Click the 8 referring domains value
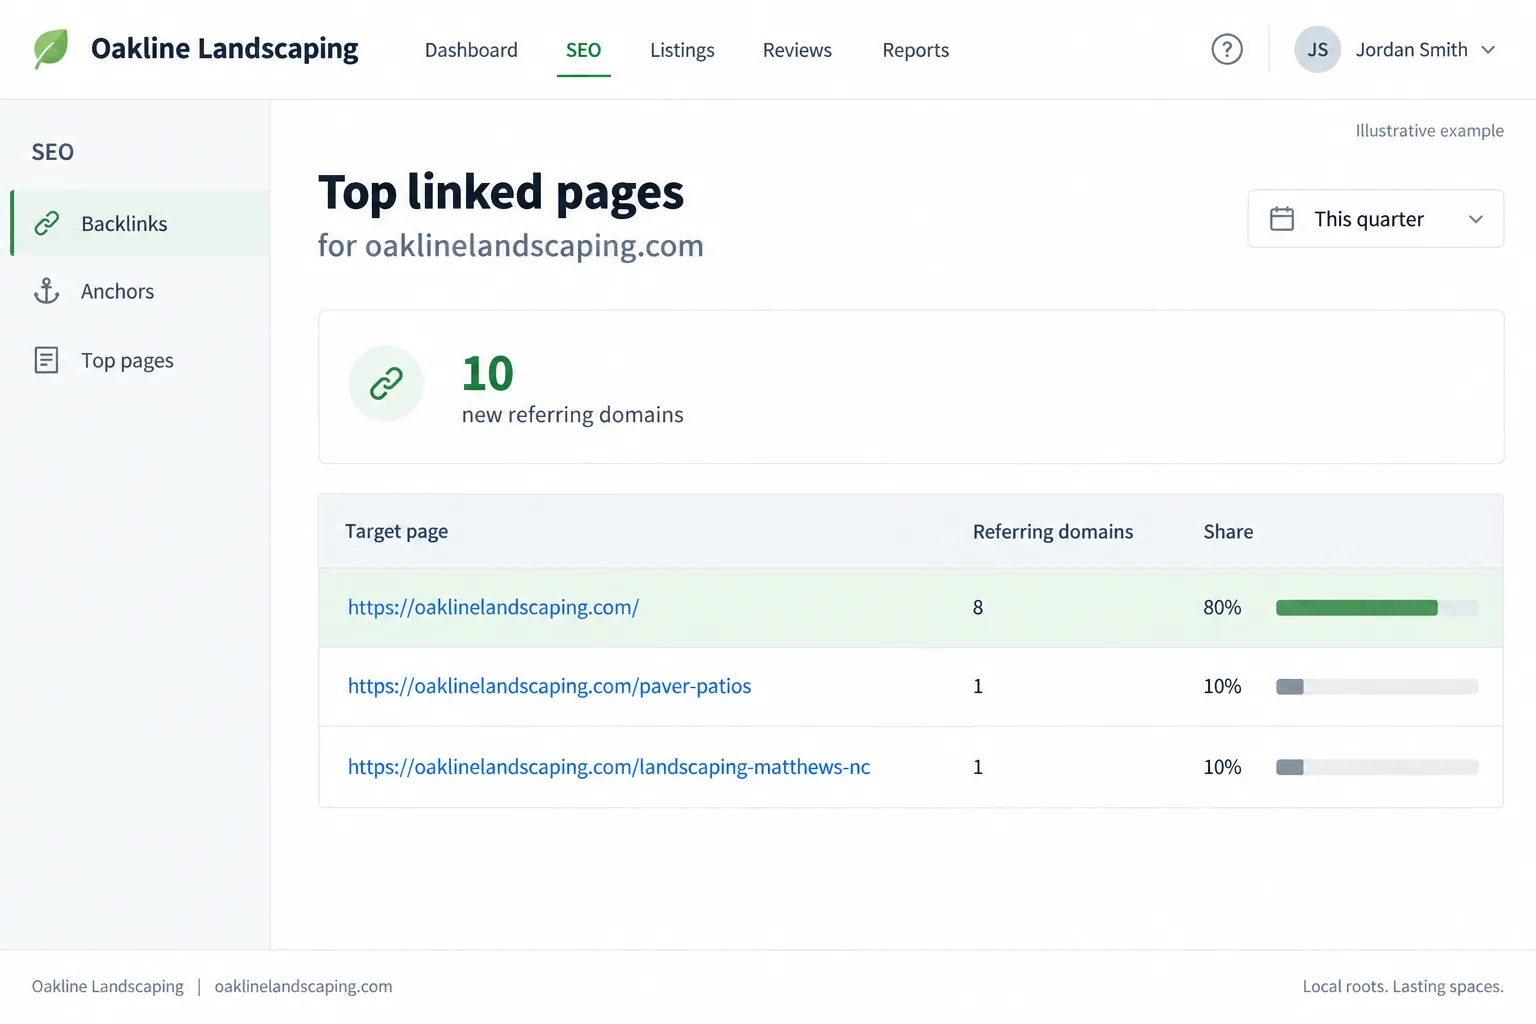Image resolution: width=1536 pixels, height=1024 pixels. pos(978,607)
